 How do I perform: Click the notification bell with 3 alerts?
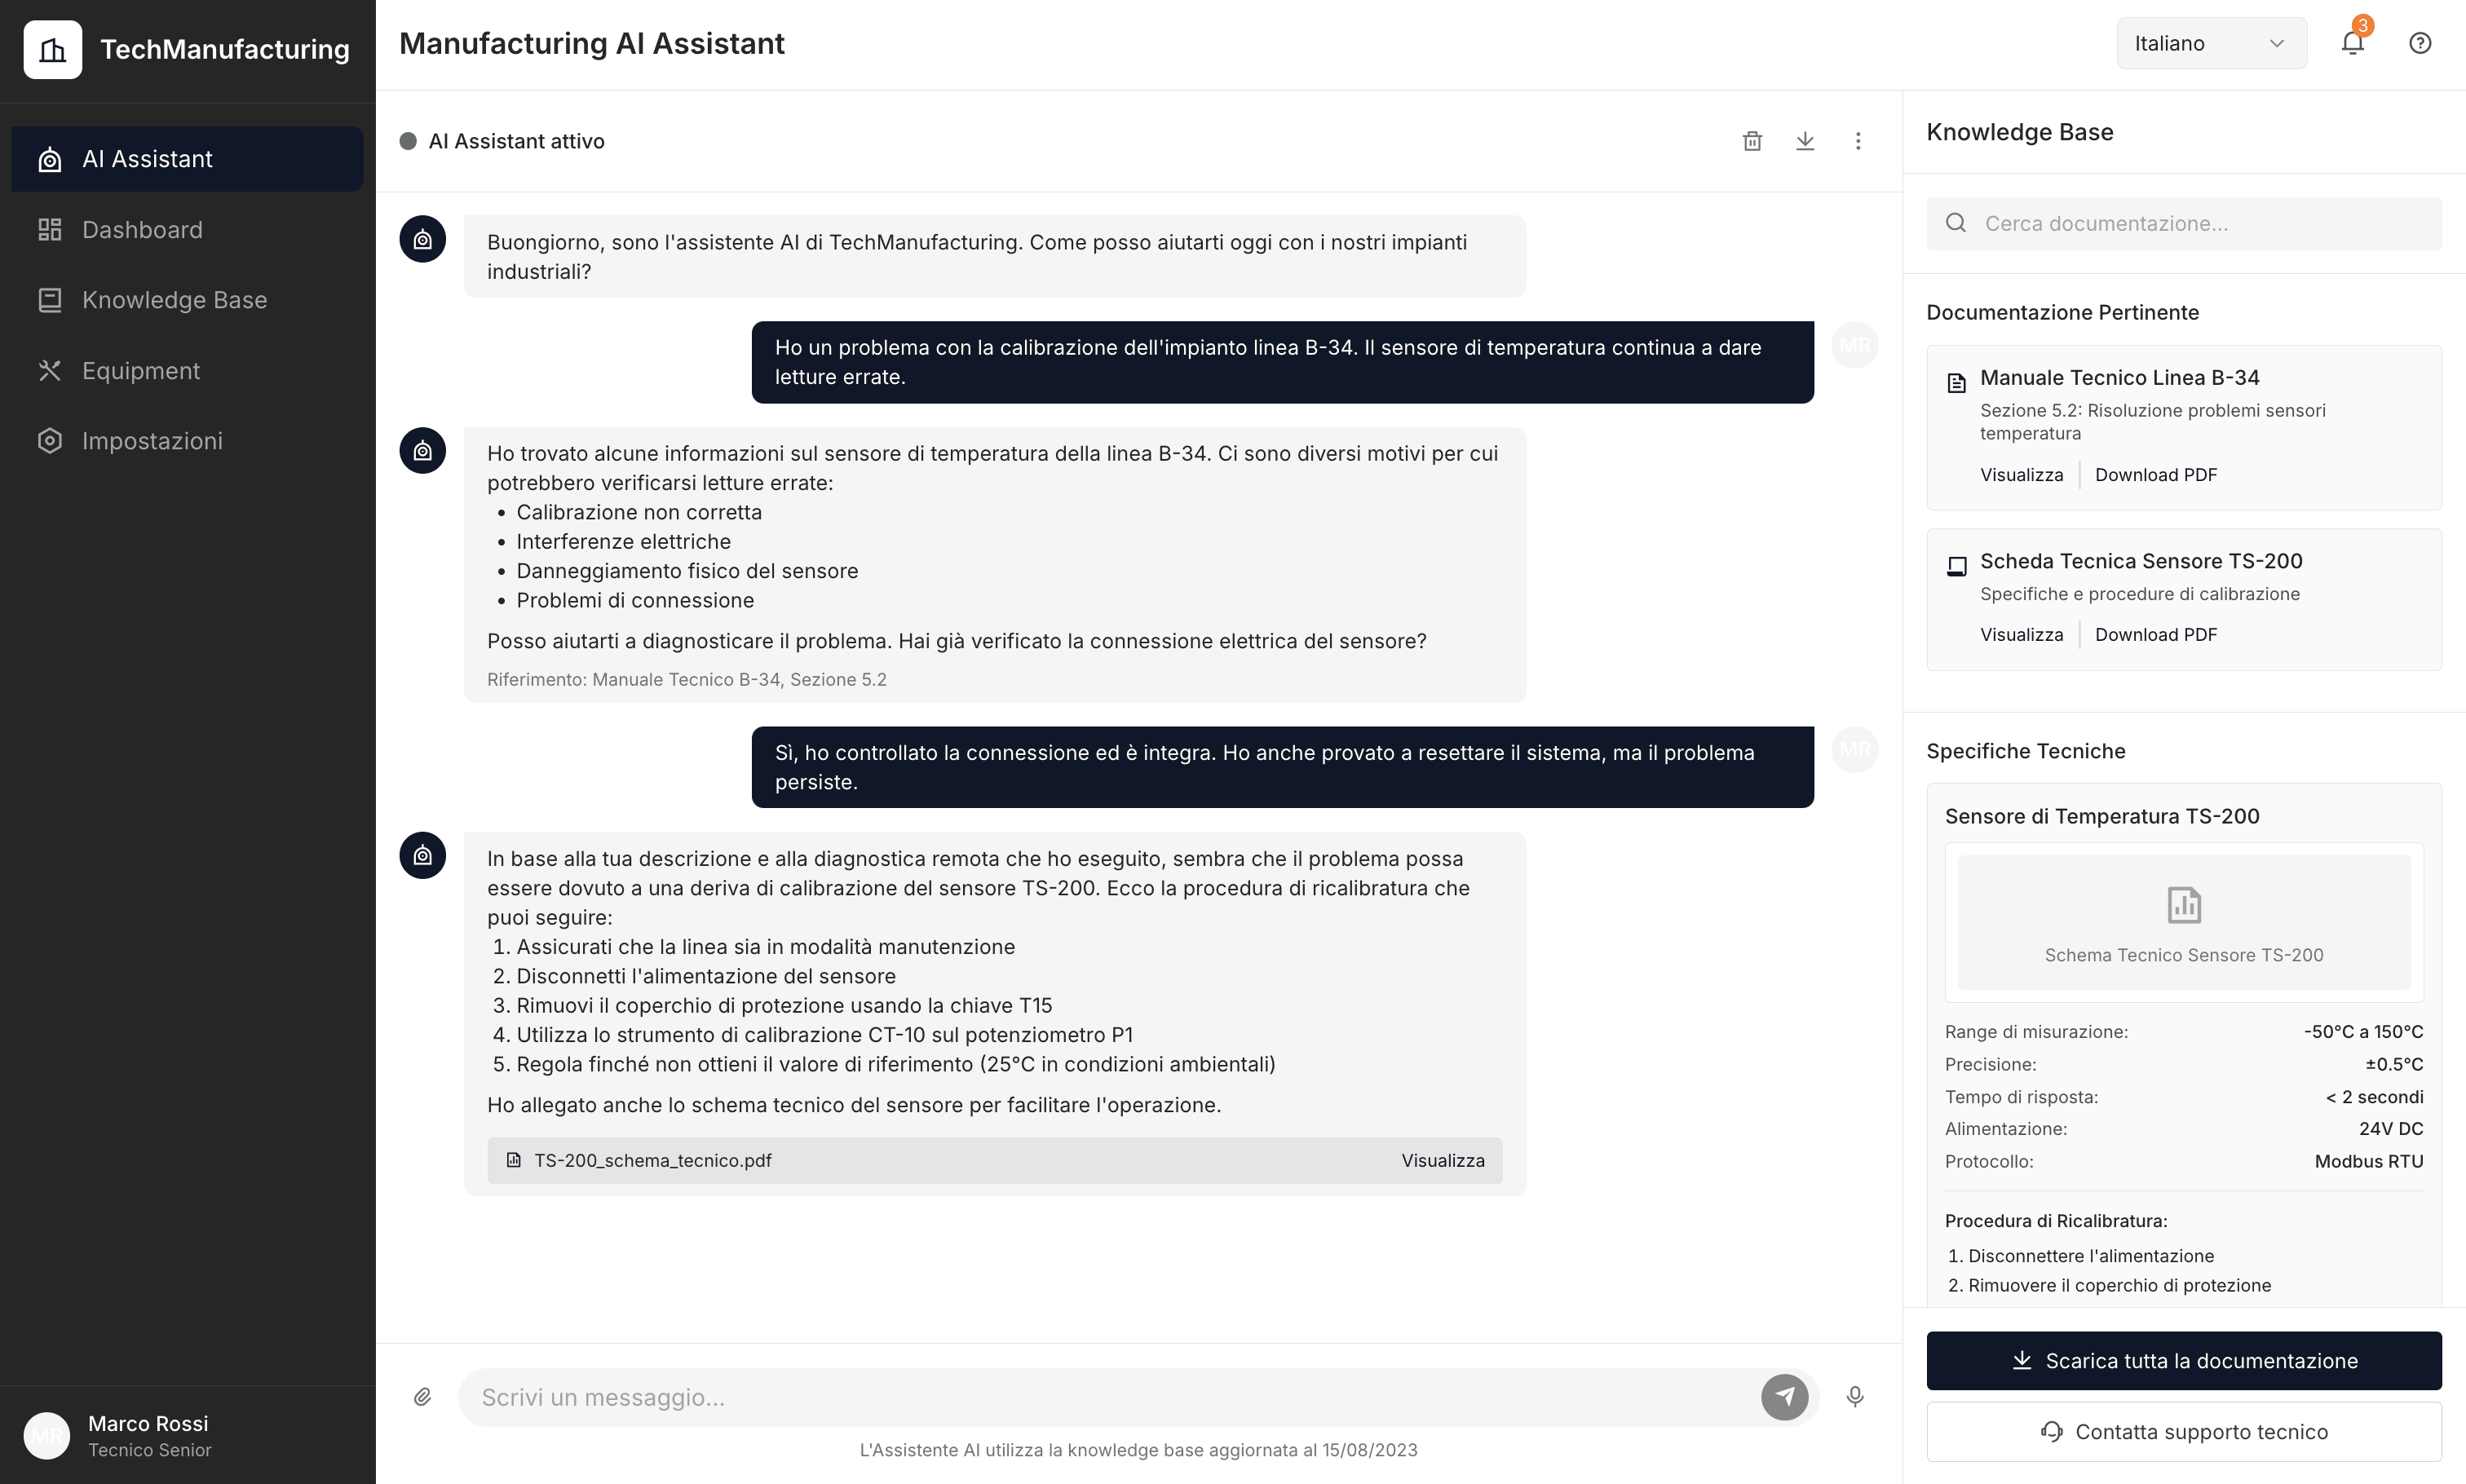[2352, 42]
